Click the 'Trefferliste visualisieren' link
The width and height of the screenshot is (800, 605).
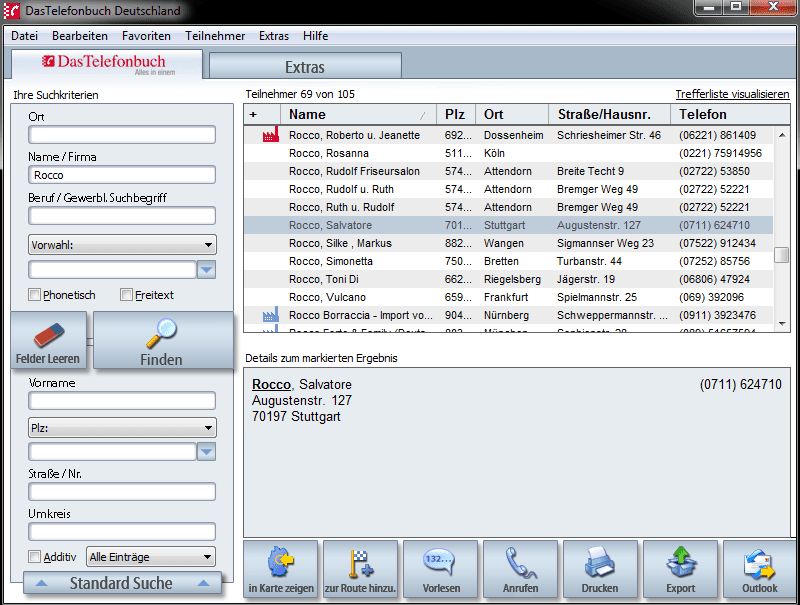pos(732,94)
